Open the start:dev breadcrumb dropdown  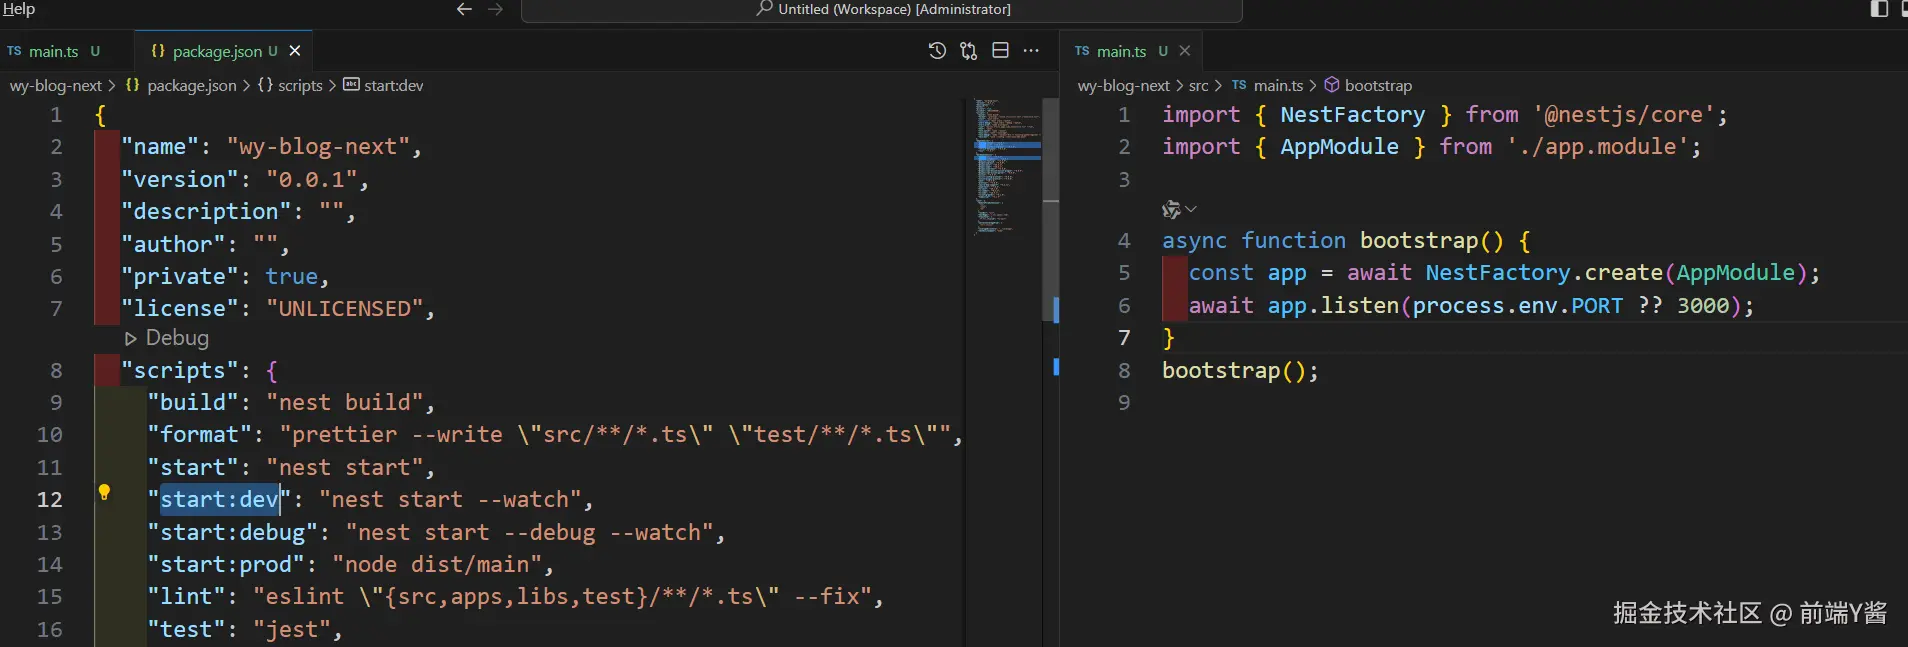tap(384, 86)
